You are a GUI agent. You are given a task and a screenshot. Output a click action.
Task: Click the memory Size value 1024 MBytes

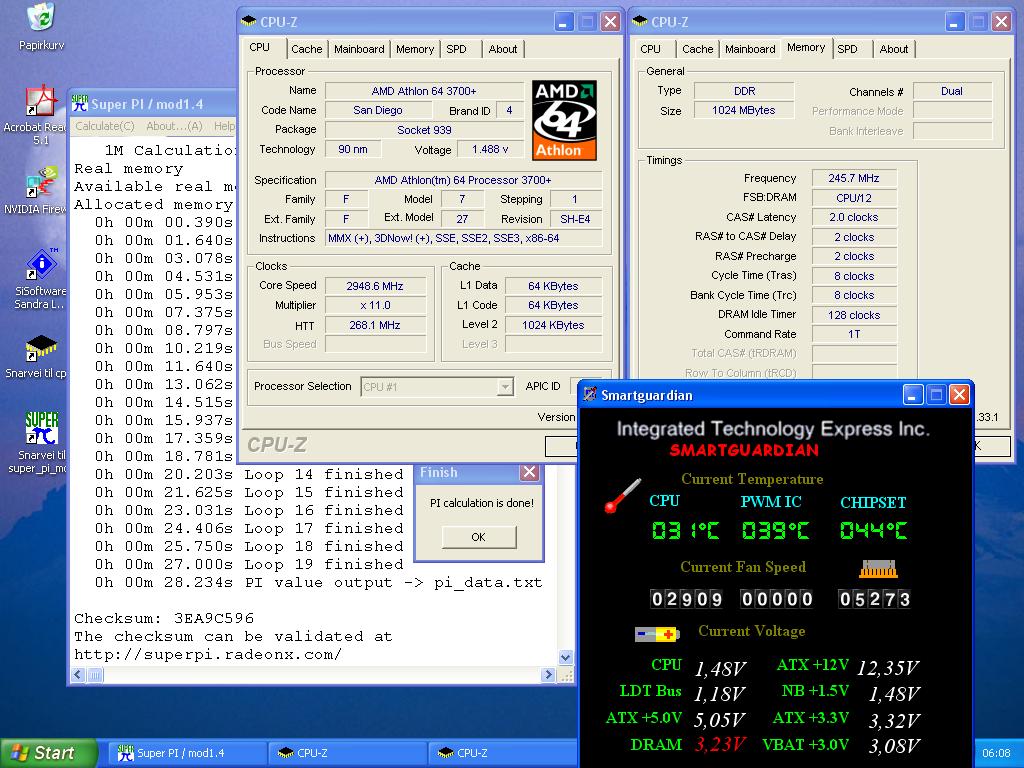(x=744, y=110)
